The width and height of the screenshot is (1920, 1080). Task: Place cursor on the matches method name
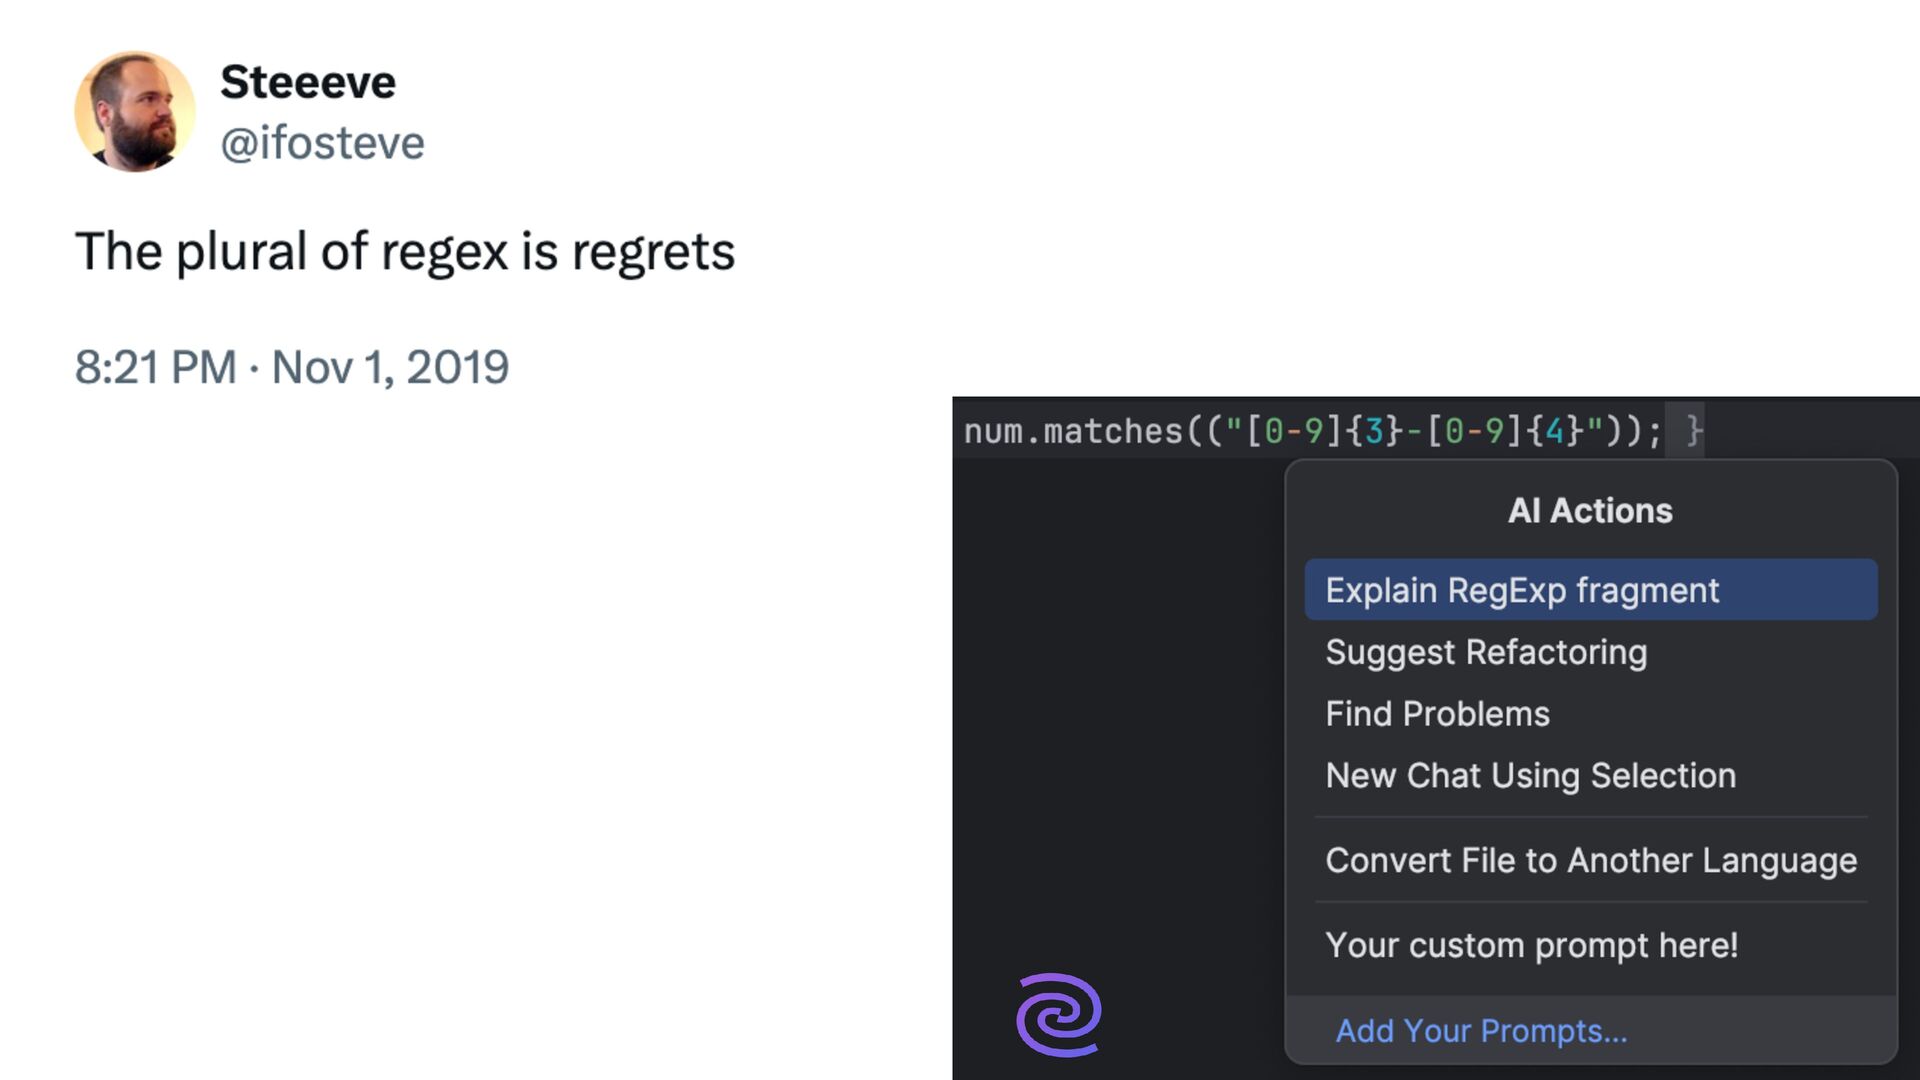[x=1113, y=431]
